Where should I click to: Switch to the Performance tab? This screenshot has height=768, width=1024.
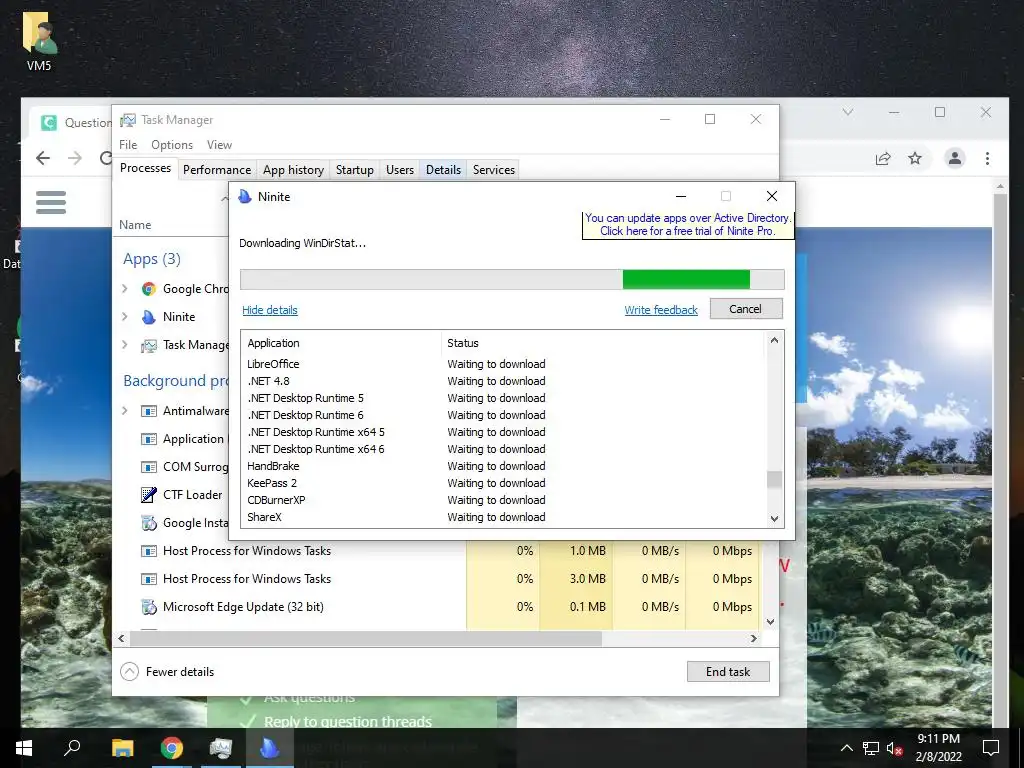217,170
